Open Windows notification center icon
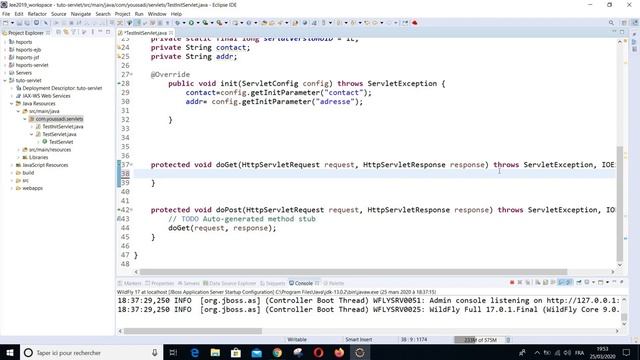This screenshot has width=640, height=360. coord(627,353)
